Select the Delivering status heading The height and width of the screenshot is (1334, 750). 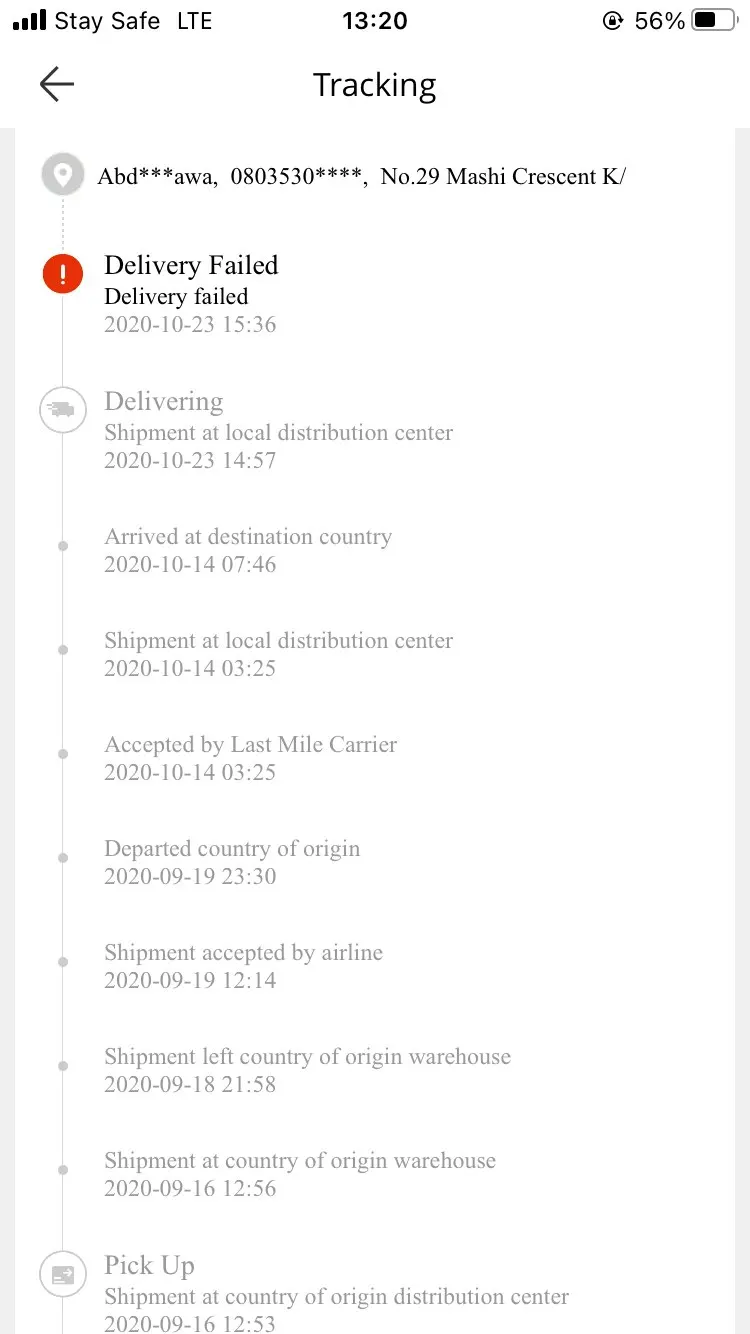[163, 401]
